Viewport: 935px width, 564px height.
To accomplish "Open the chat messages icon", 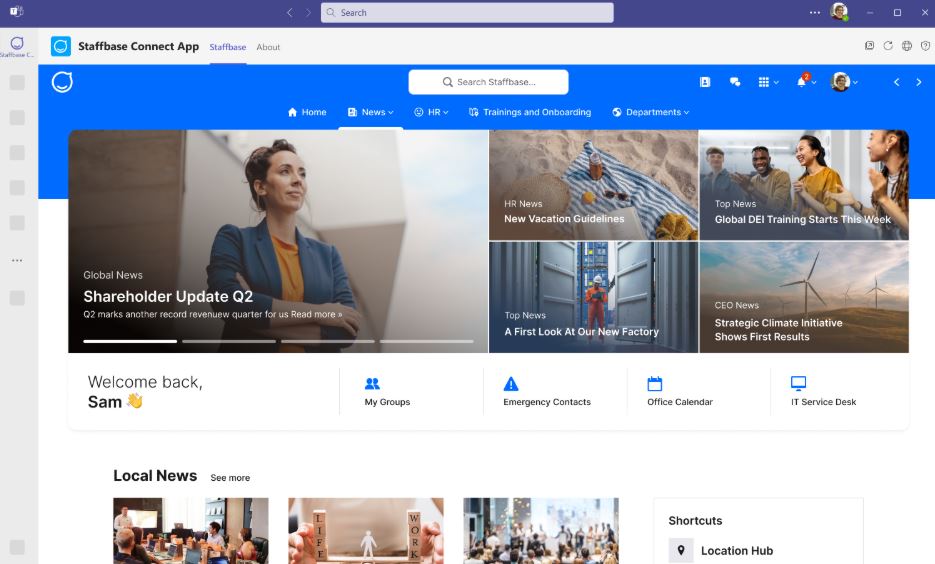I will (735, 82).
